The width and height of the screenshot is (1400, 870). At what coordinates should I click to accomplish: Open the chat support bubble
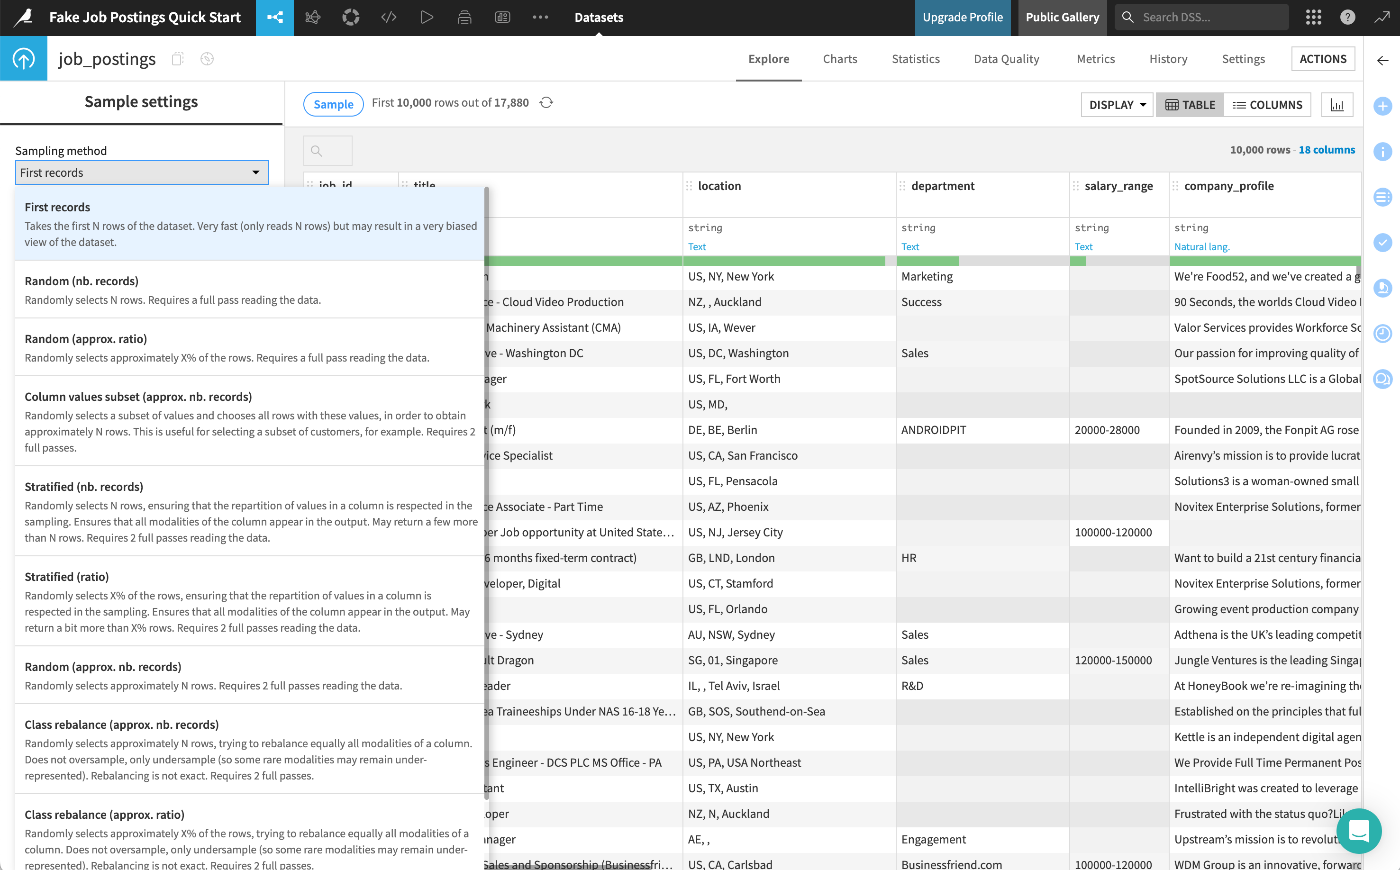point(1359,831)
